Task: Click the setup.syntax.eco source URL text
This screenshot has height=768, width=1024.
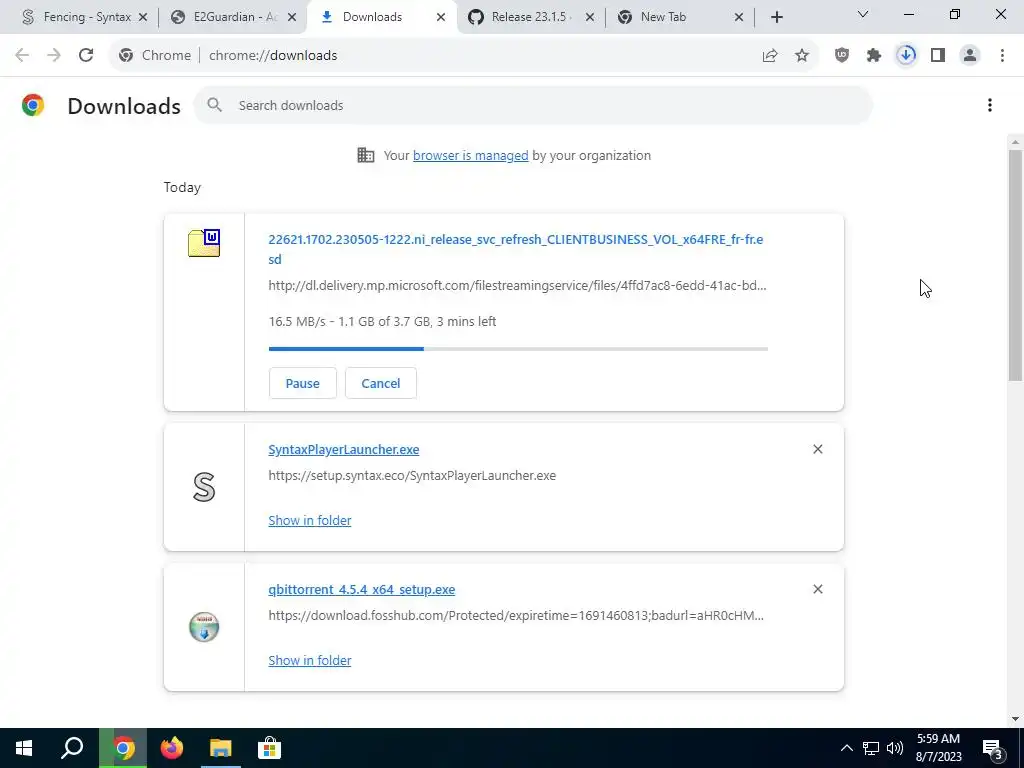Action: click(x=412, y=475)
